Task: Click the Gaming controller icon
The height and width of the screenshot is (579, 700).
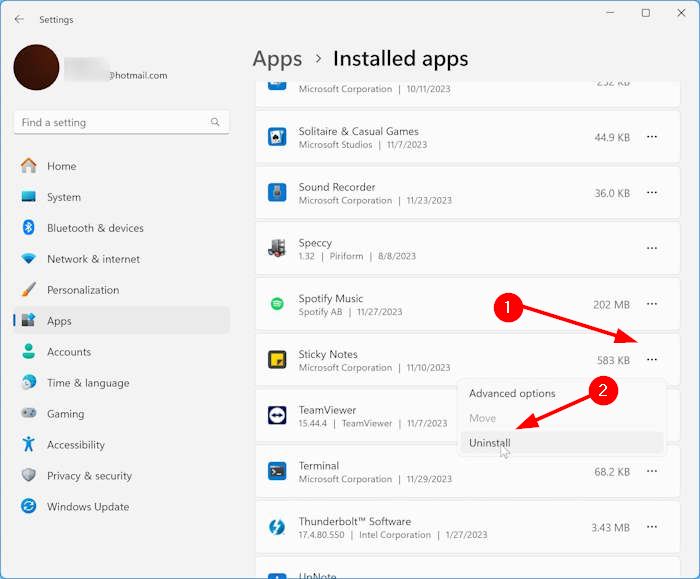Action: tap(29, 413)
